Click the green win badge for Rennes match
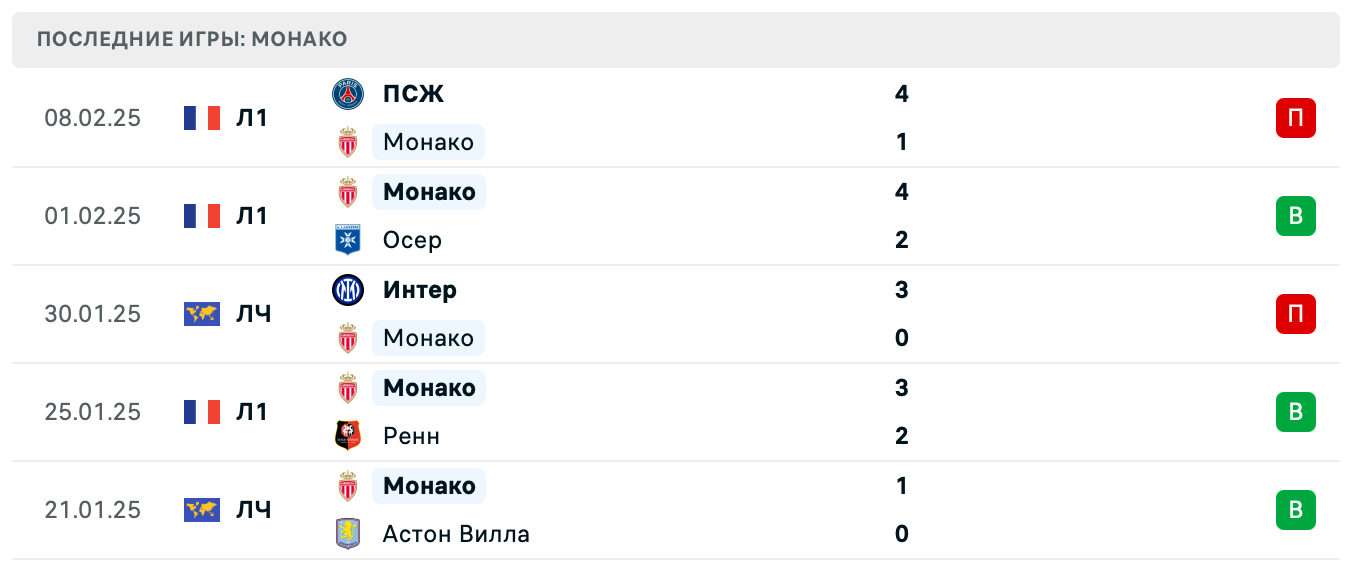Viewport: 1354px width, 572px height. point(1295,412)
